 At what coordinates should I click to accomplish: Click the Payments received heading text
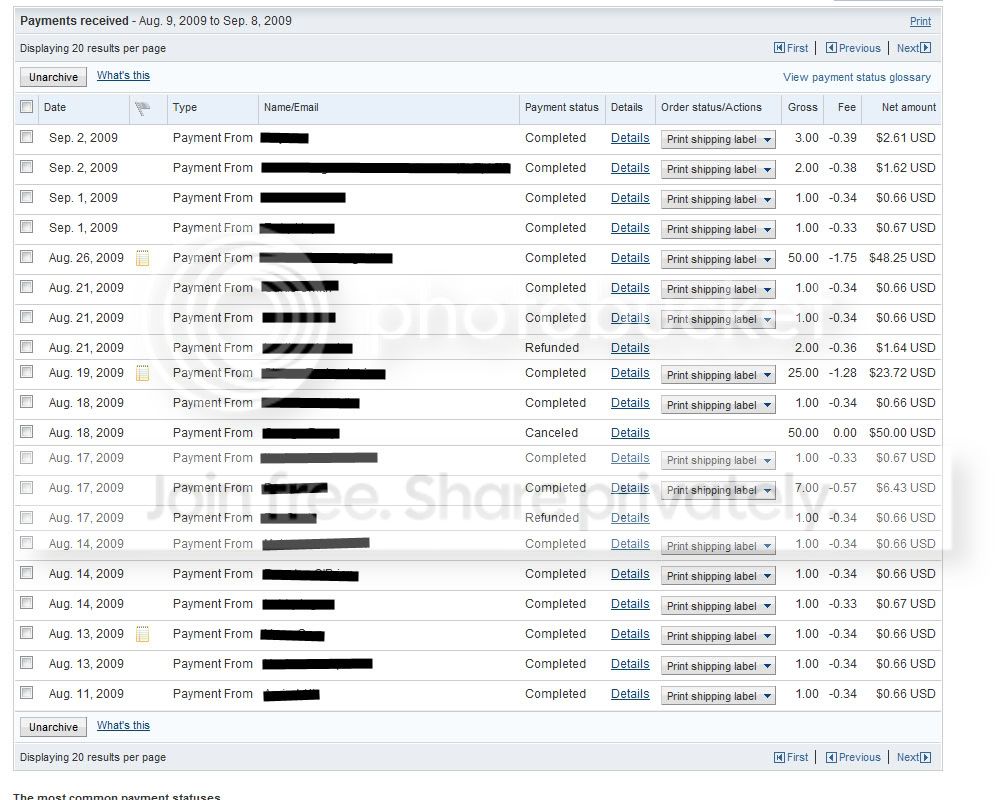(74, 20)
